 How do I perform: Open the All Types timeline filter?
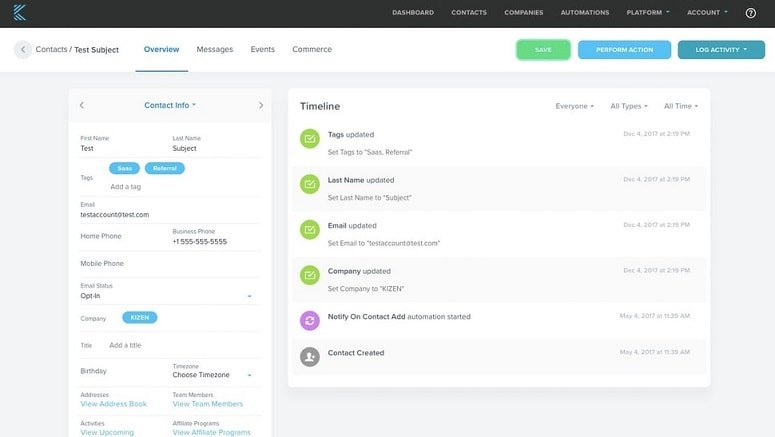pos(629,106)
